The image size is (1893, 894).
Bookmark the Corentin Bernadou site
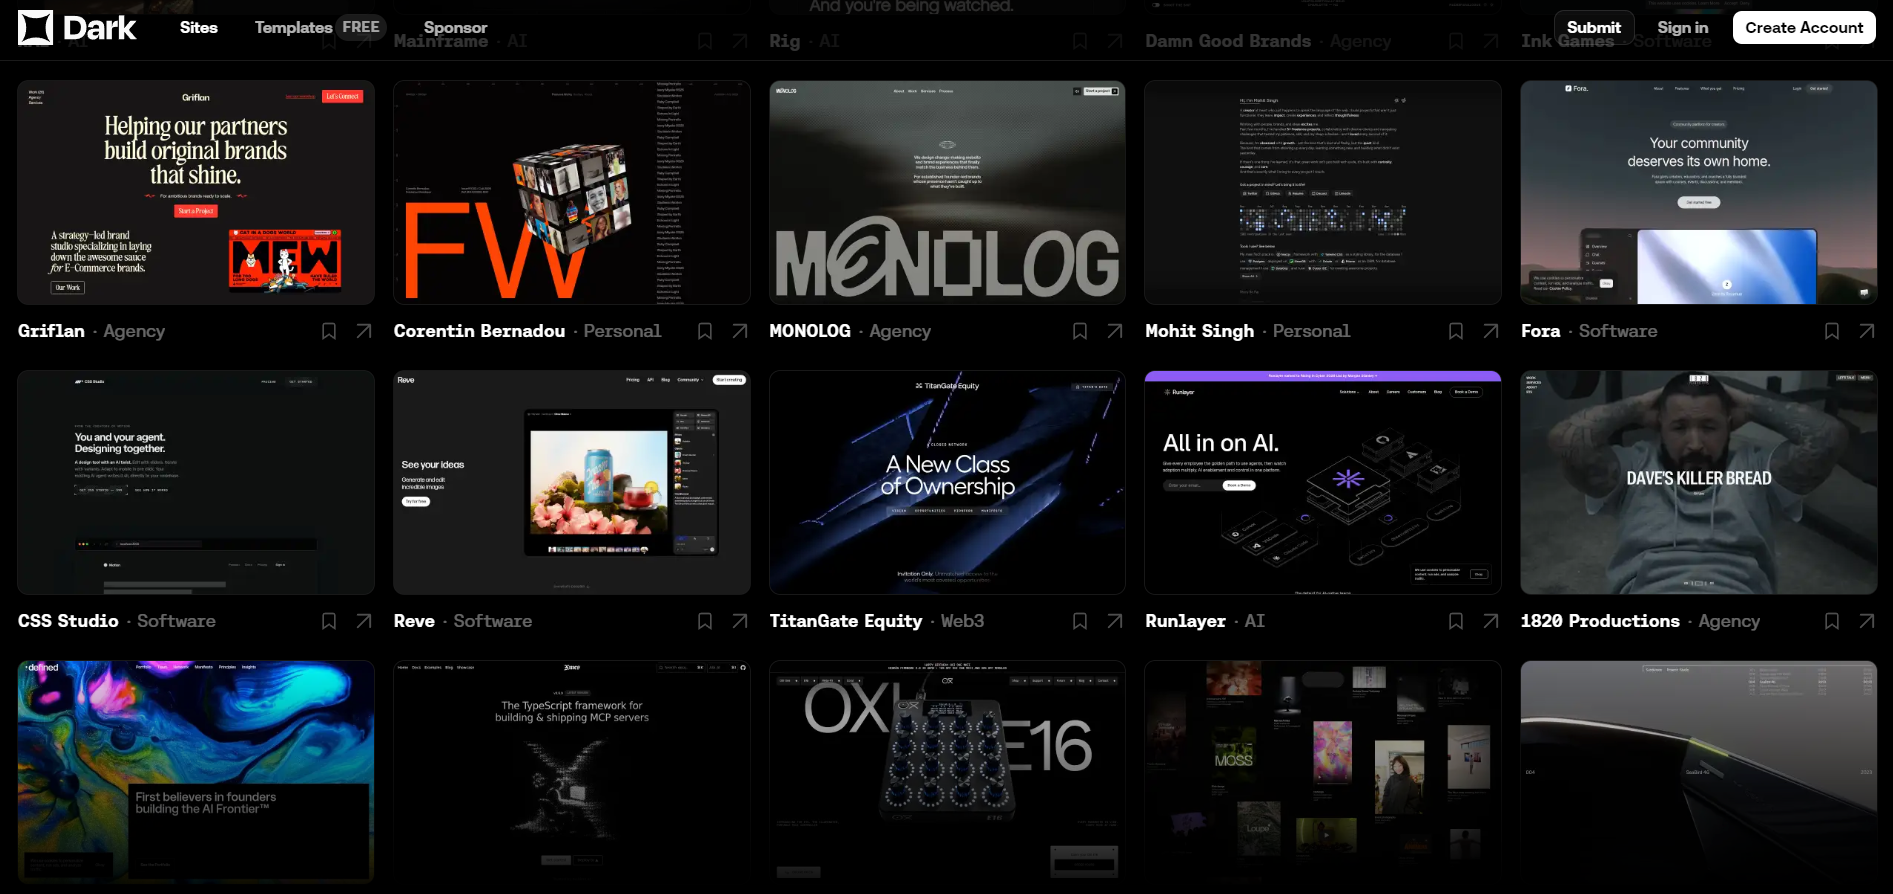[x=705, y=331]
